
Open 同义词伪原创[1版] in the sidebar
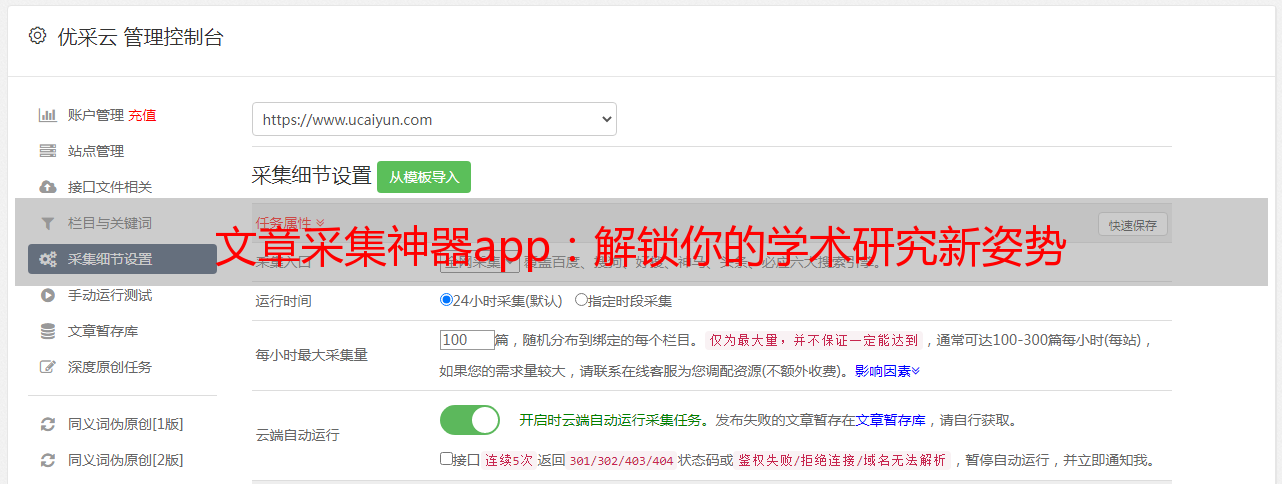click(x=126, y=424)
